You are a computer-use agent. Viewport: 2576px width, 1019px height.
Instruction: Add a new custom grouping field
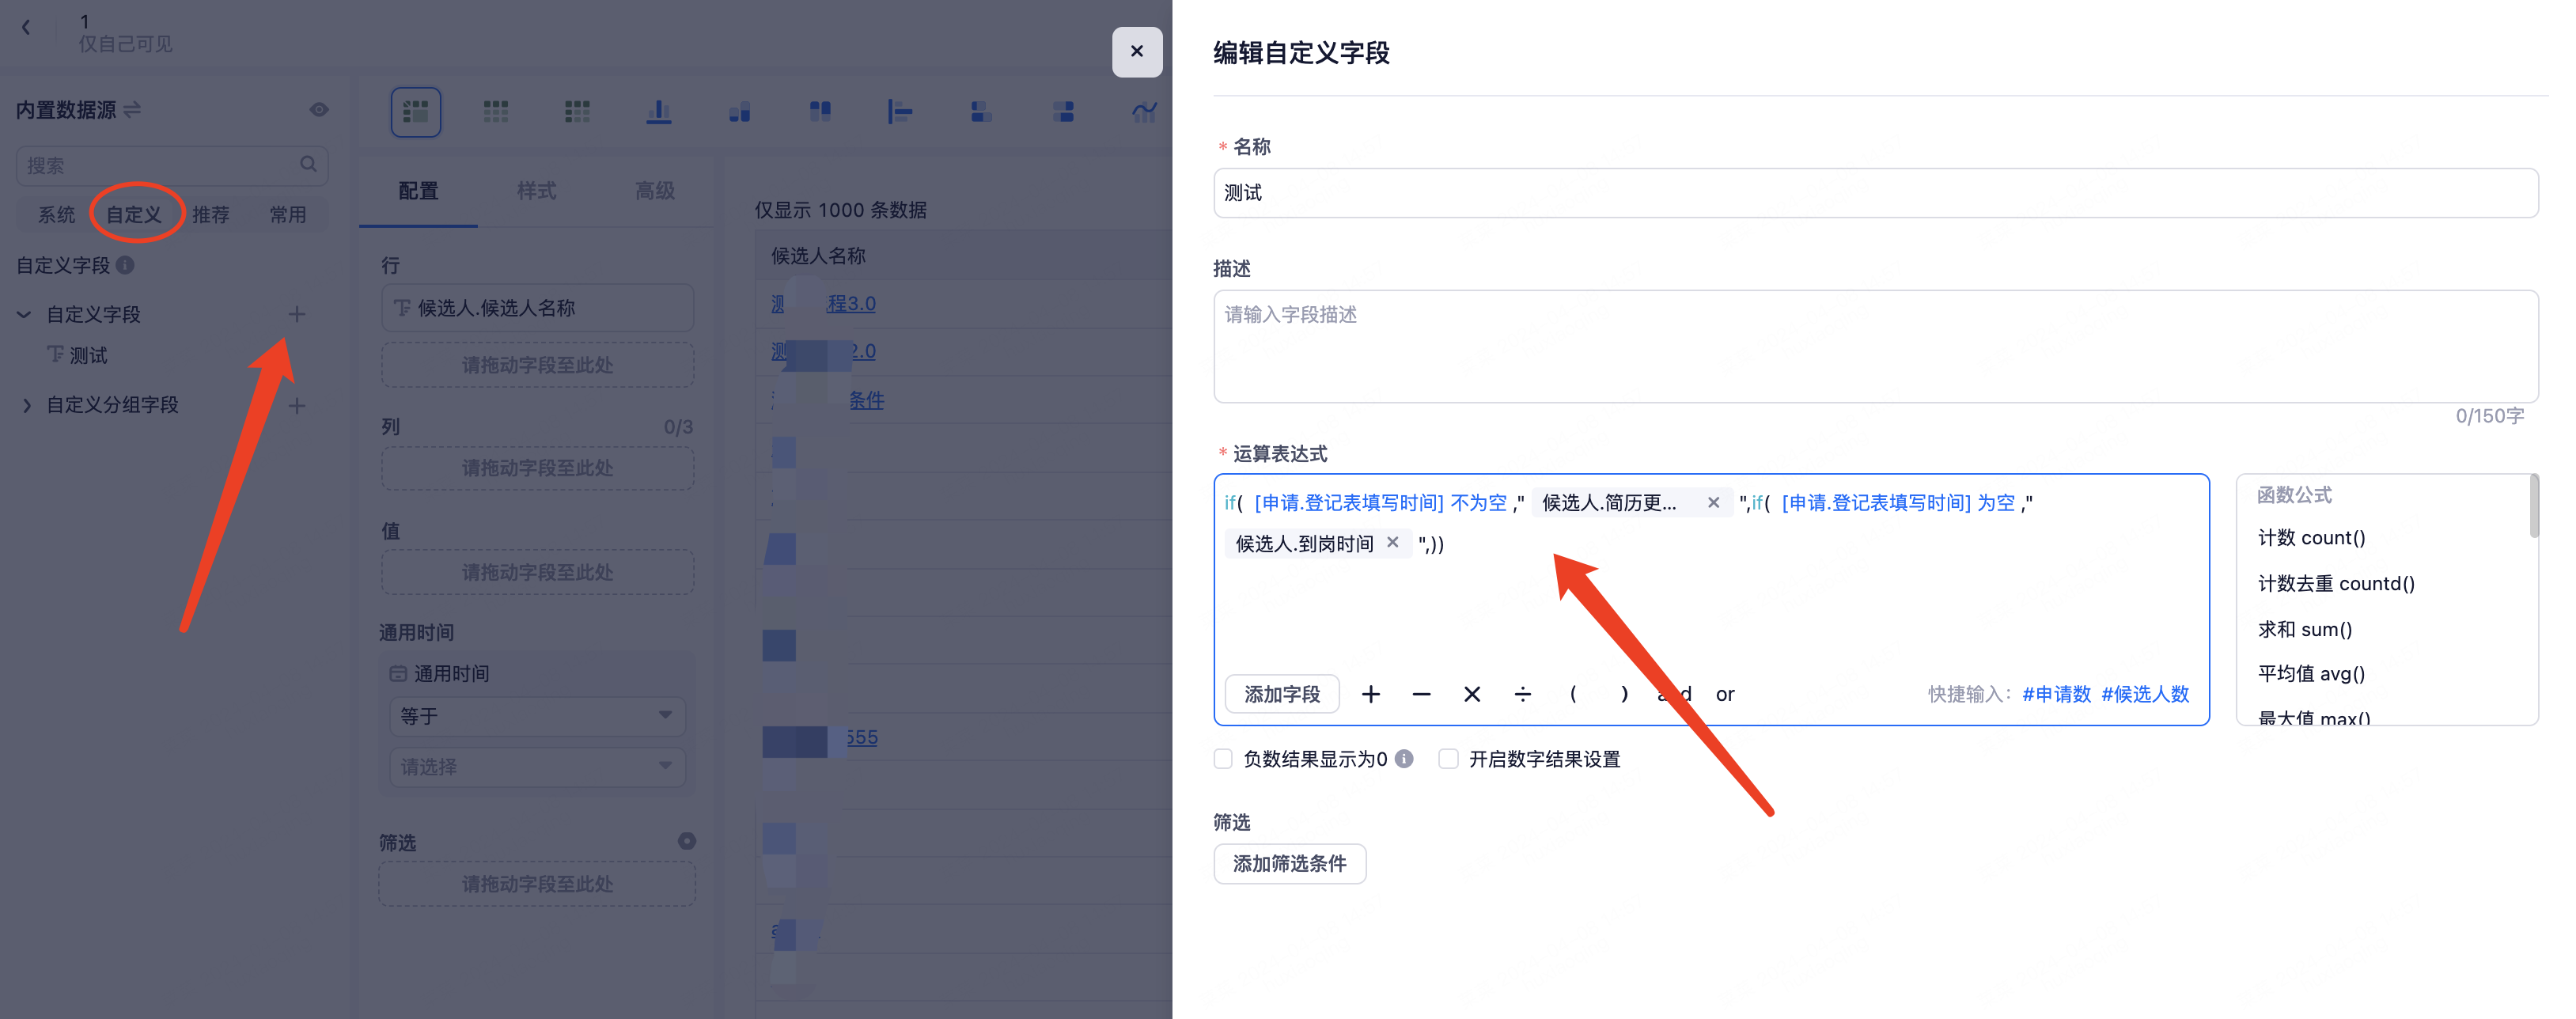(x=297, y=405)
